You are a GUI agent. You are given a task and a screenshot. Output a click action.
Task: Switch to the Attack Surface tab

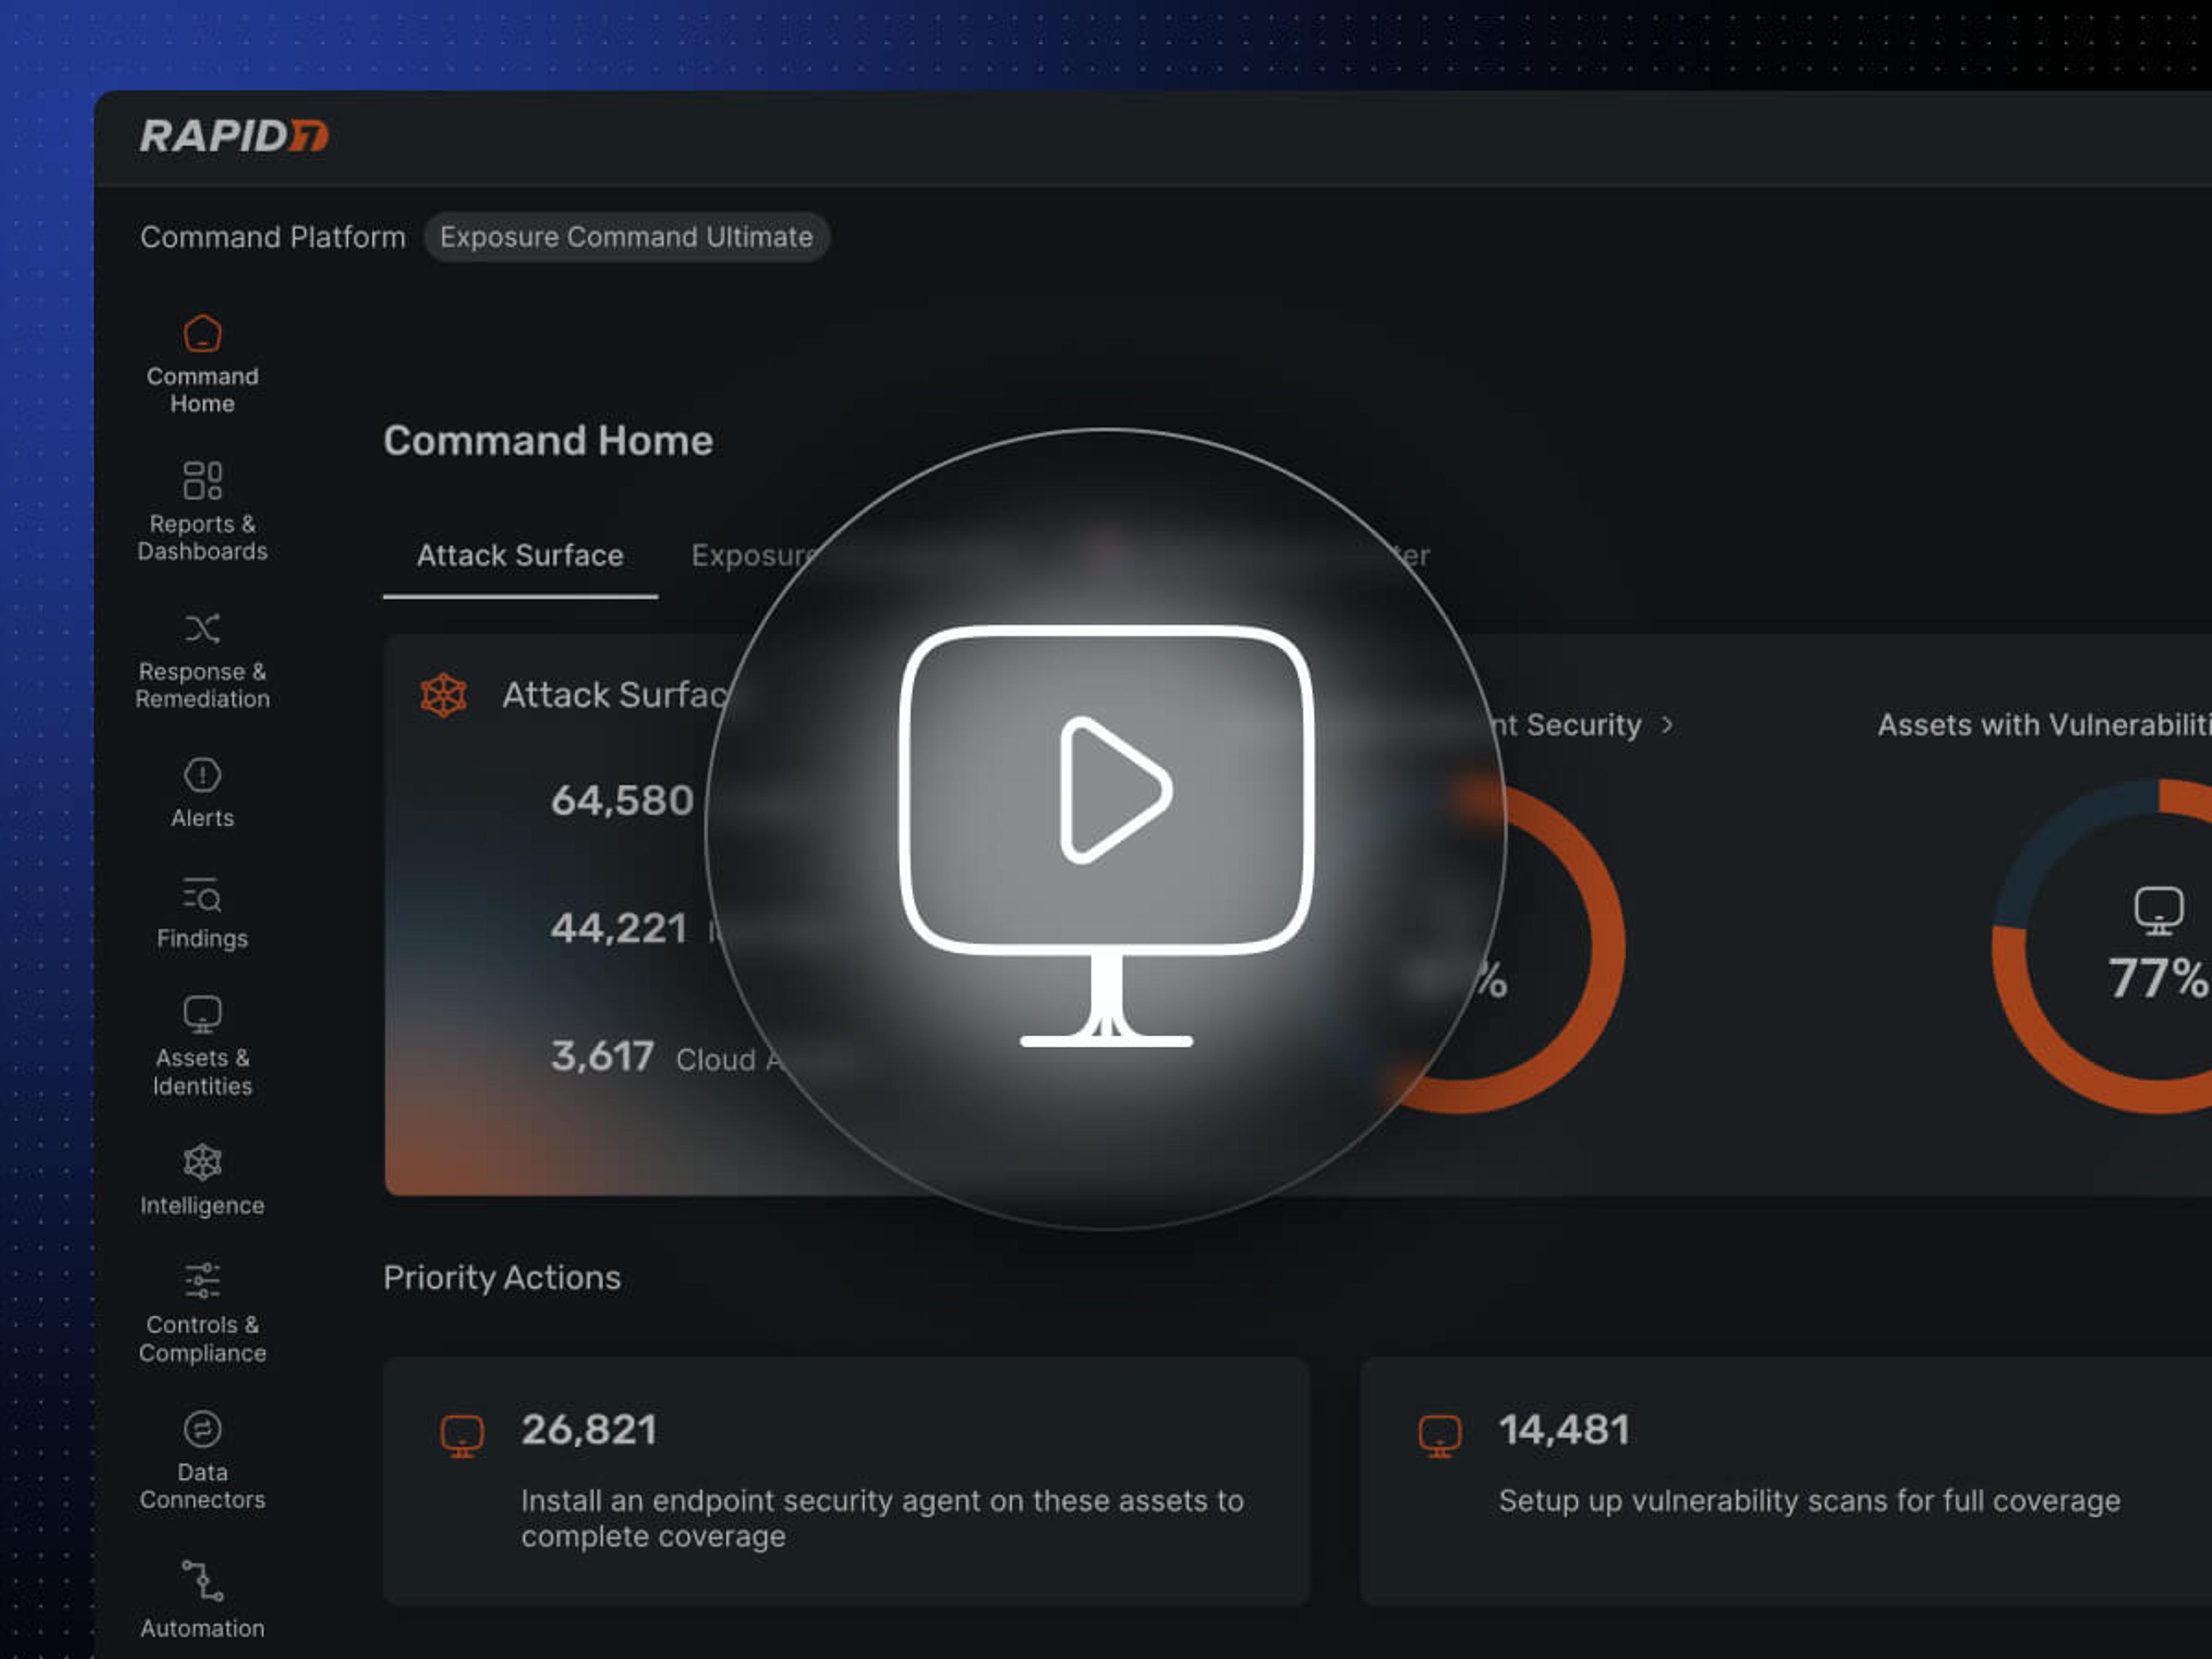coord(520,556)
